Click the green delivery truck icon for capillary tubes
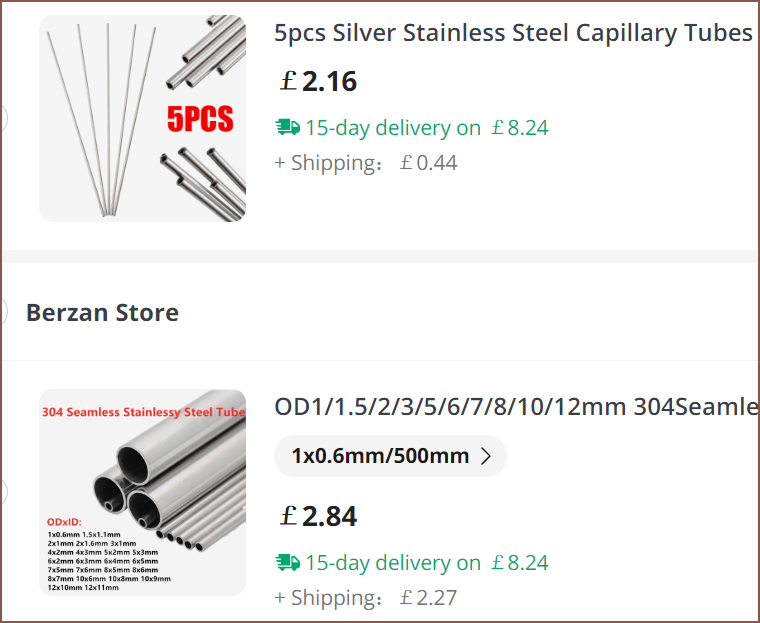Image resolution: width=760 pixels, height=623 pixels. pos(287,128)
